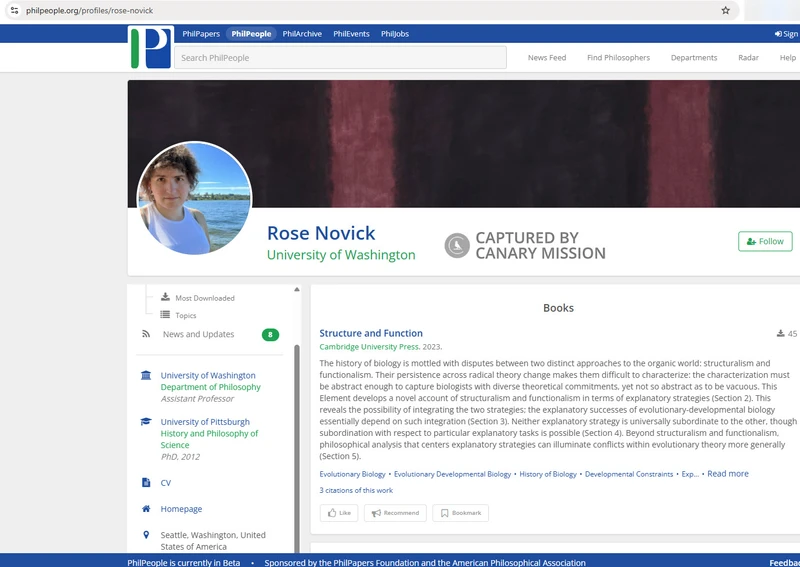Click the Canary Mission bird logo
This screenshot has height=567, width=800.
tap(457, 245)
